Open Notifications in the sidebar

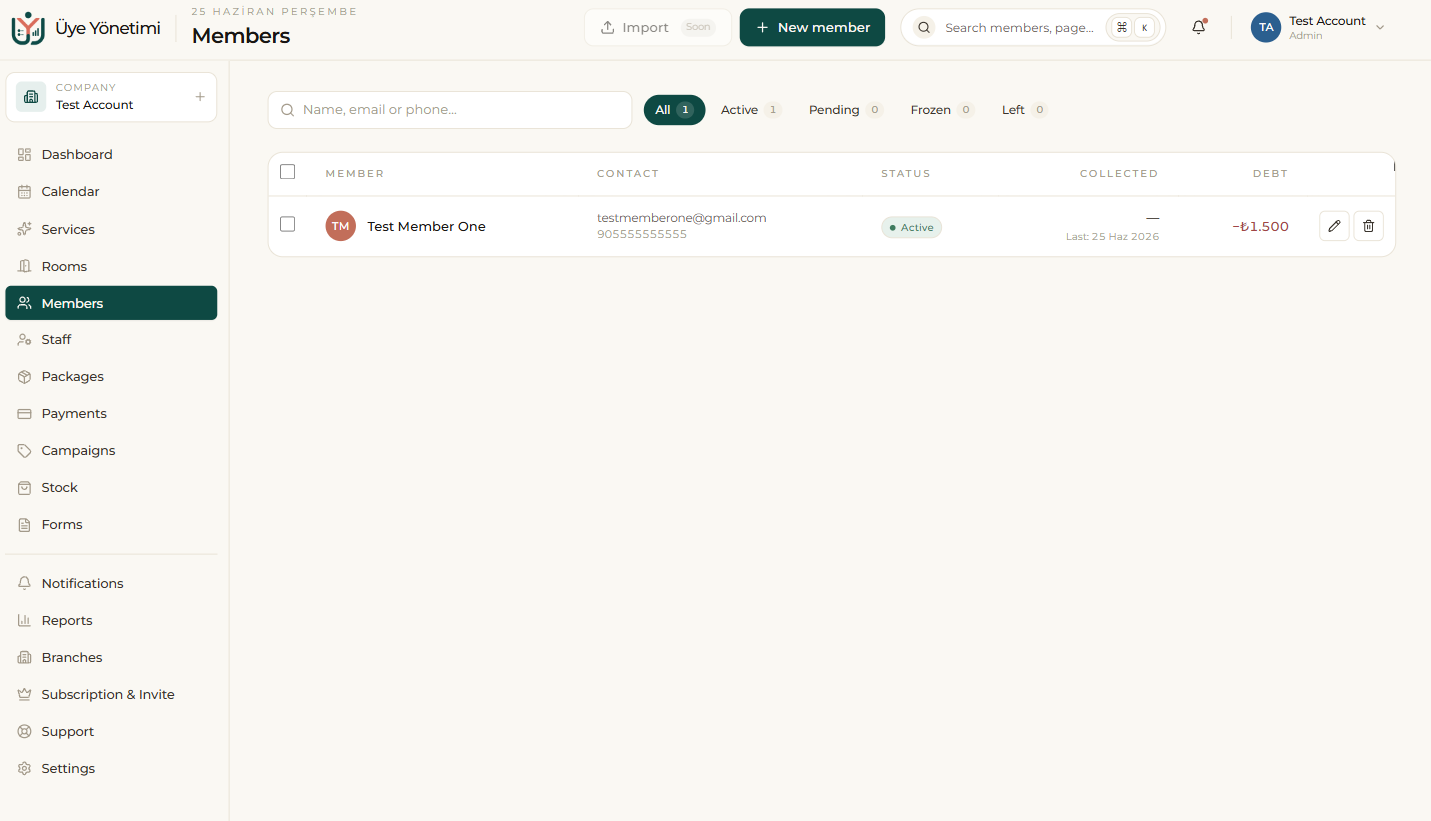coord(111,584)
